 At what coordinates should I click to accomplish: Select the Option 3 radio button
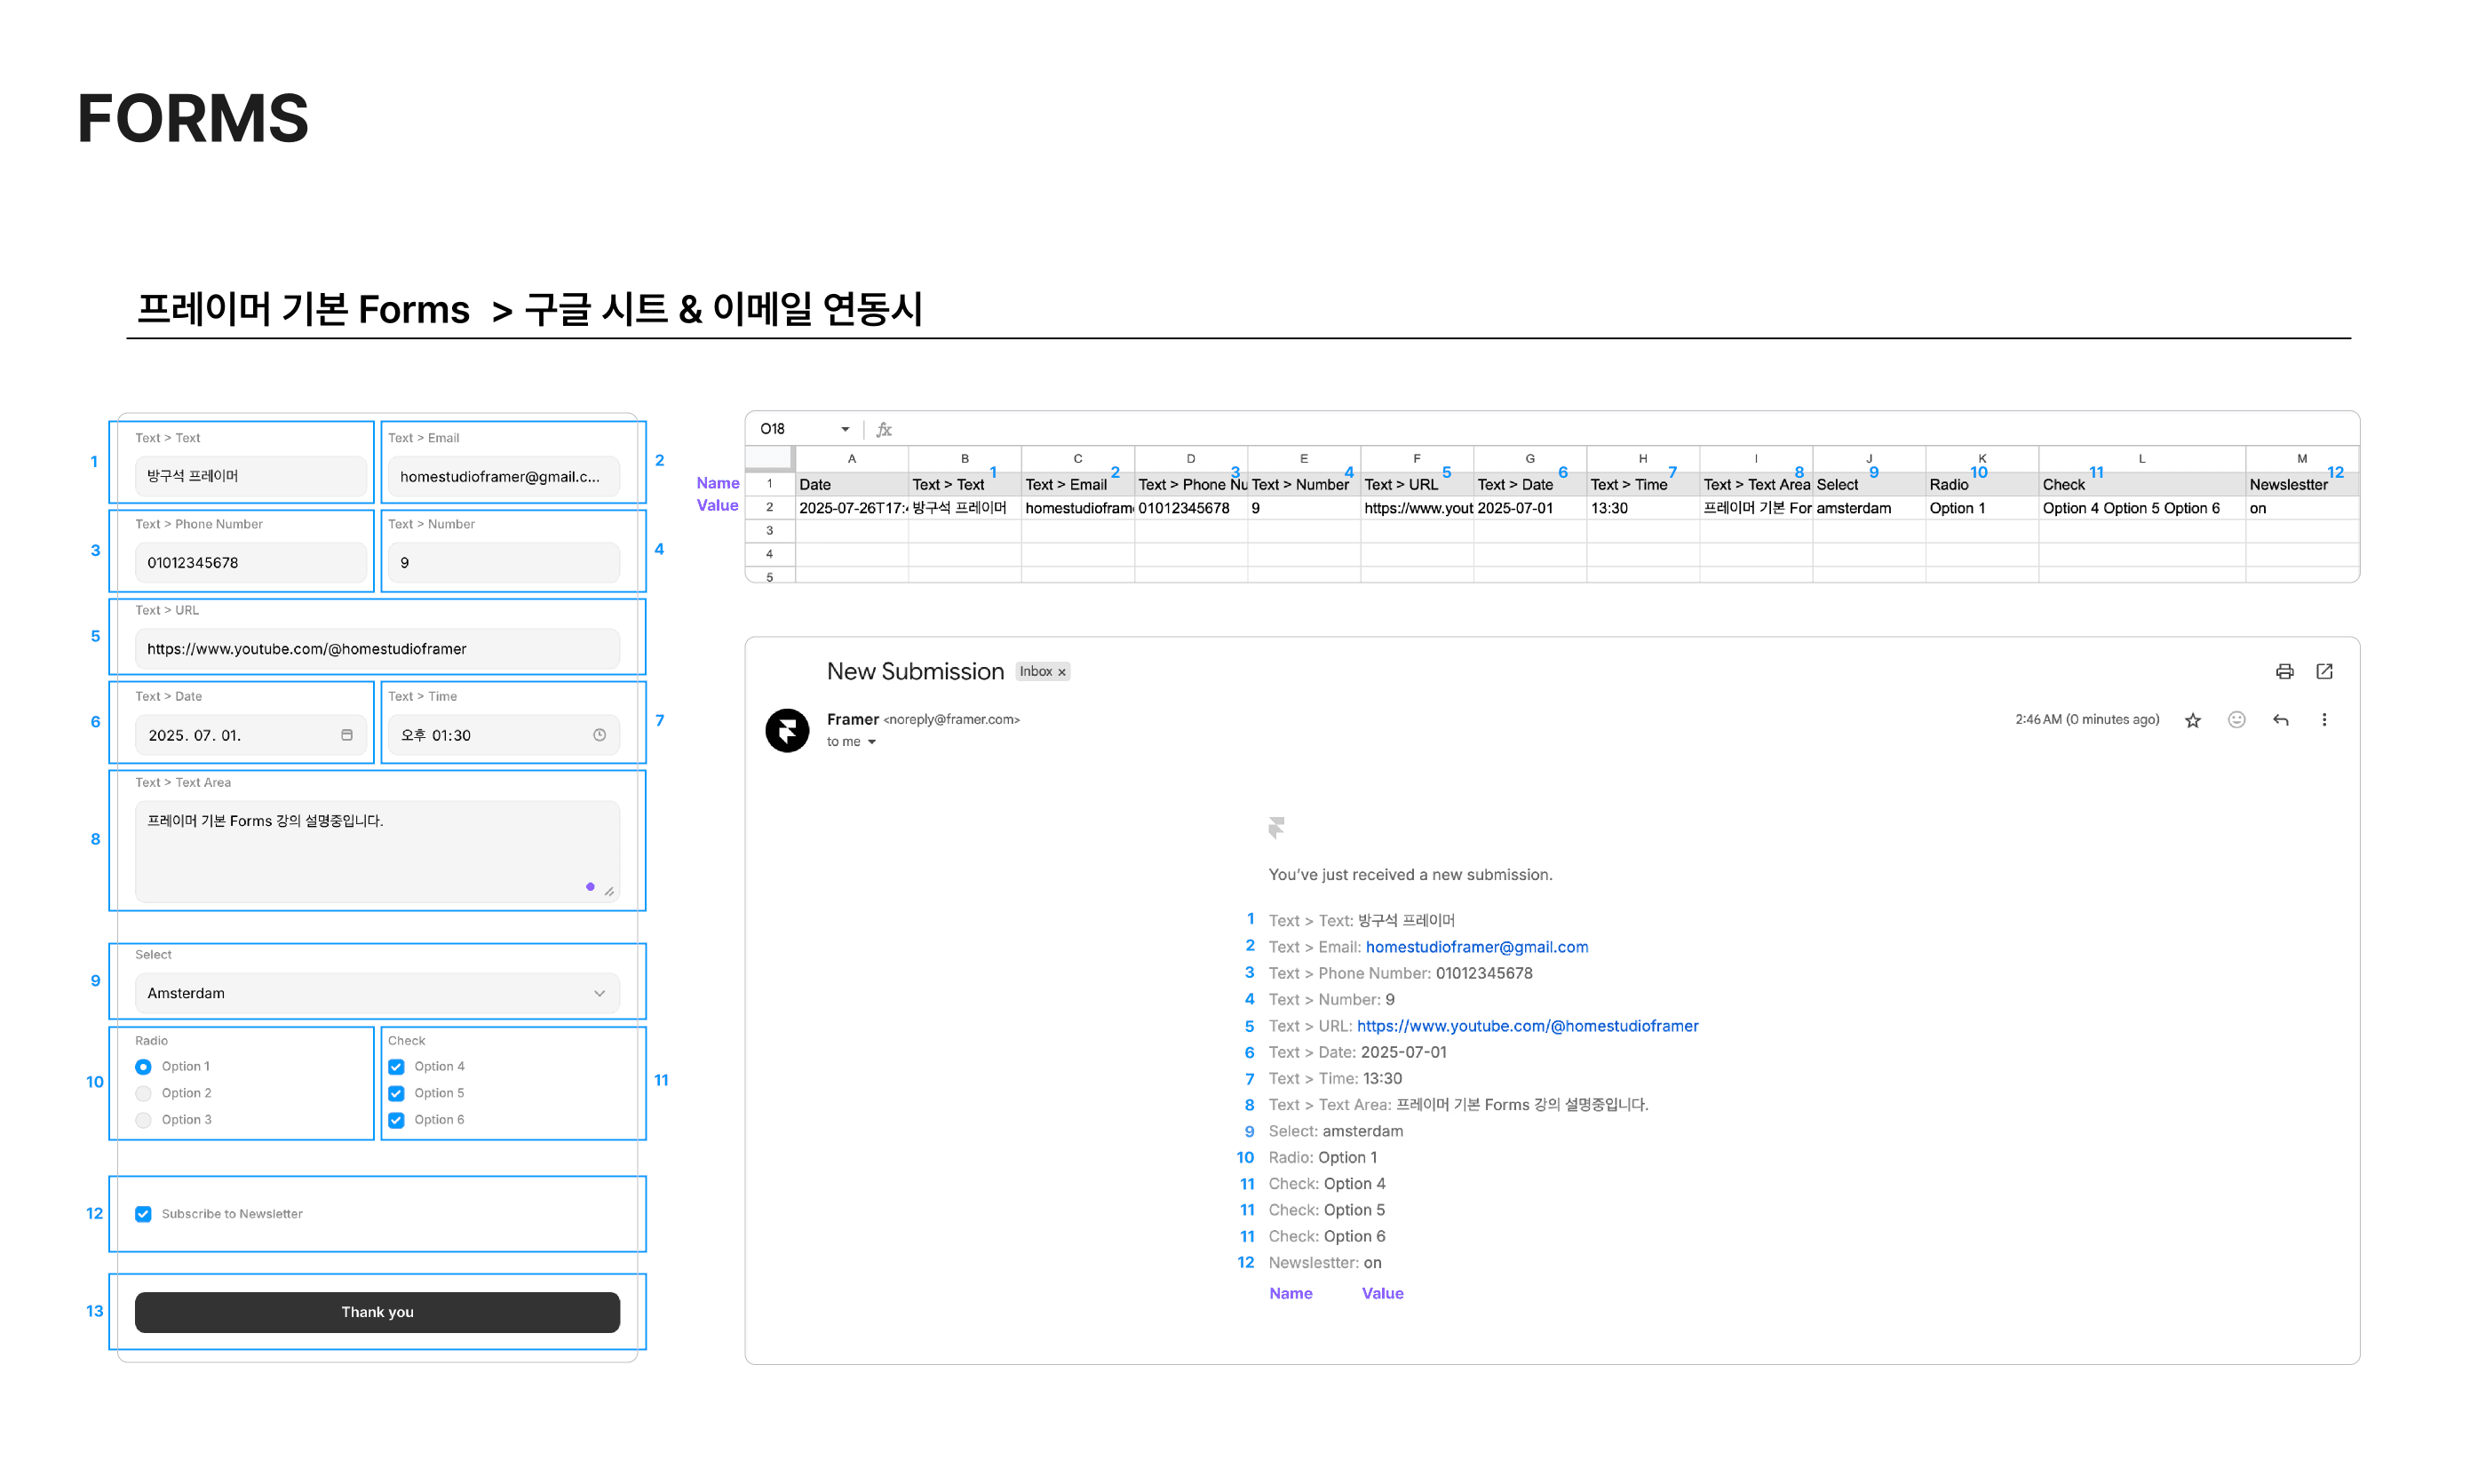coord(143,1120)
